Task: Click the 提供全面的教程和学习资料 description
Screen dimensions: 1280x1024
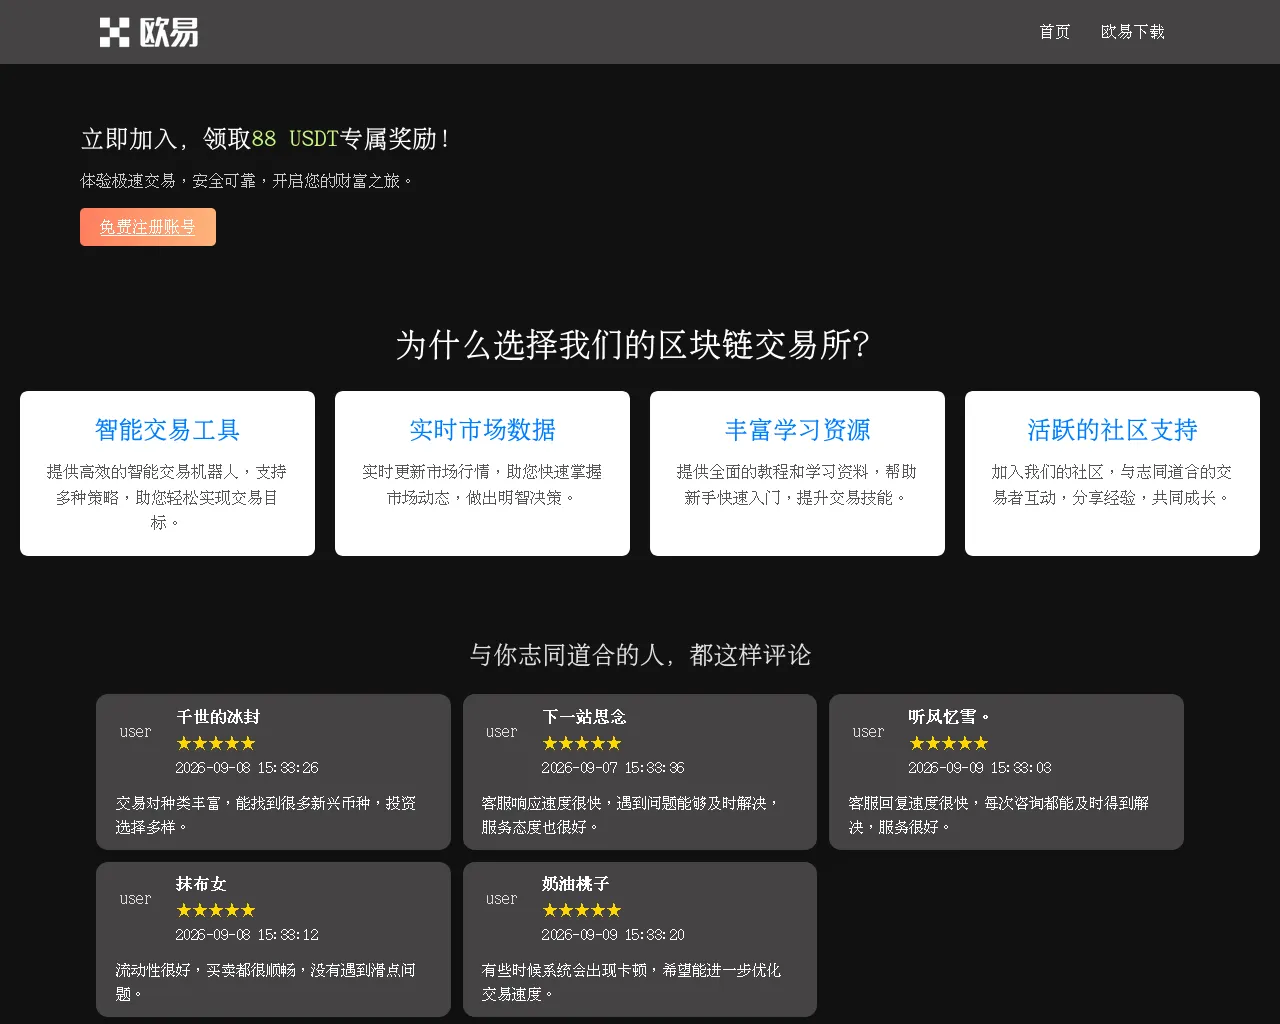Action: 797,485
